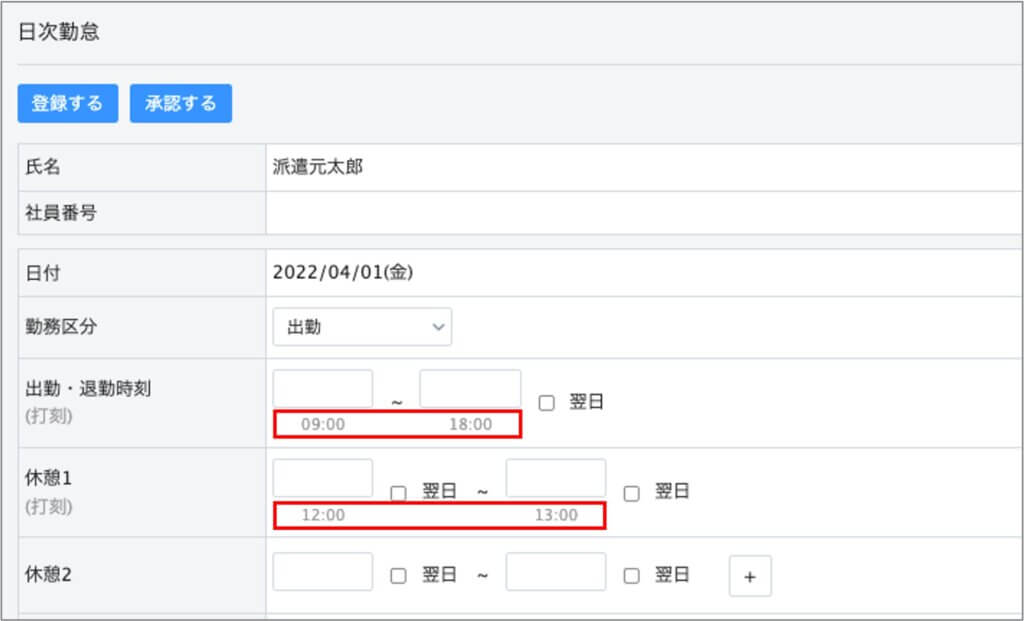The image size is (1024, 621).
Task: Click the stamped 12:00 break start time
Action: click(x=323, y=515)
